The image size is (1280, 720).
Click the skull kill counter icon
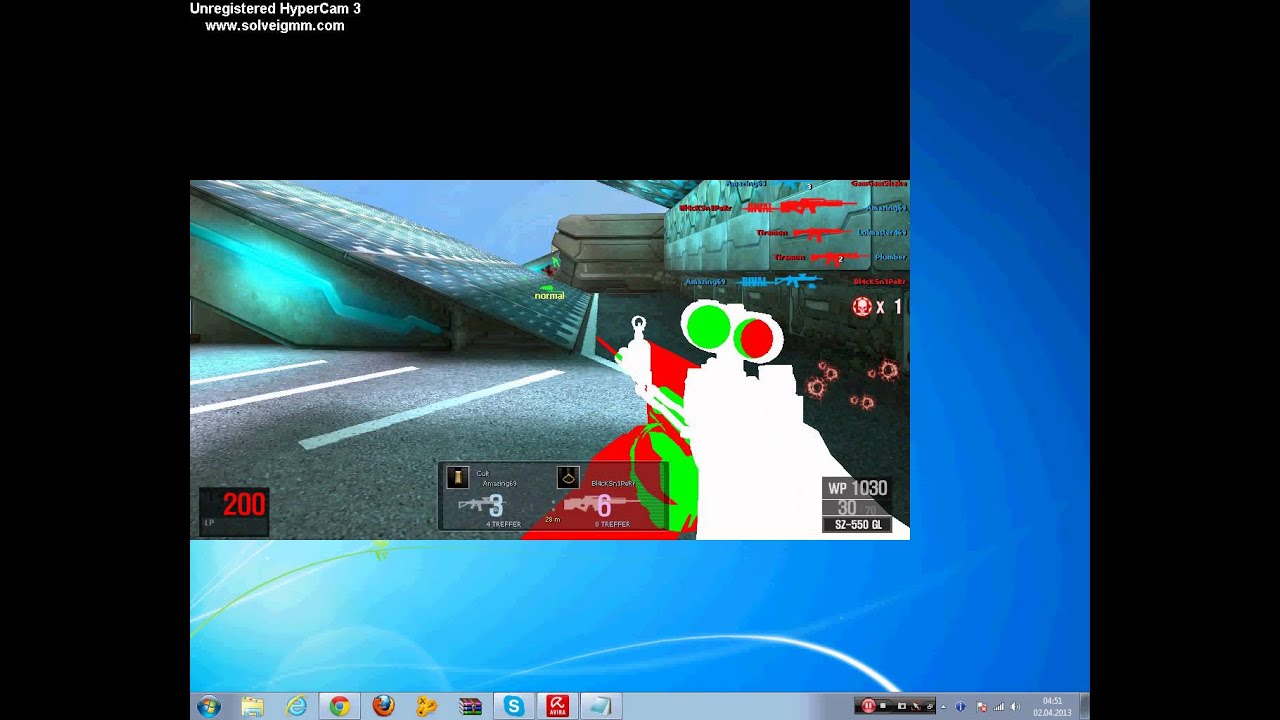(862, 307)
